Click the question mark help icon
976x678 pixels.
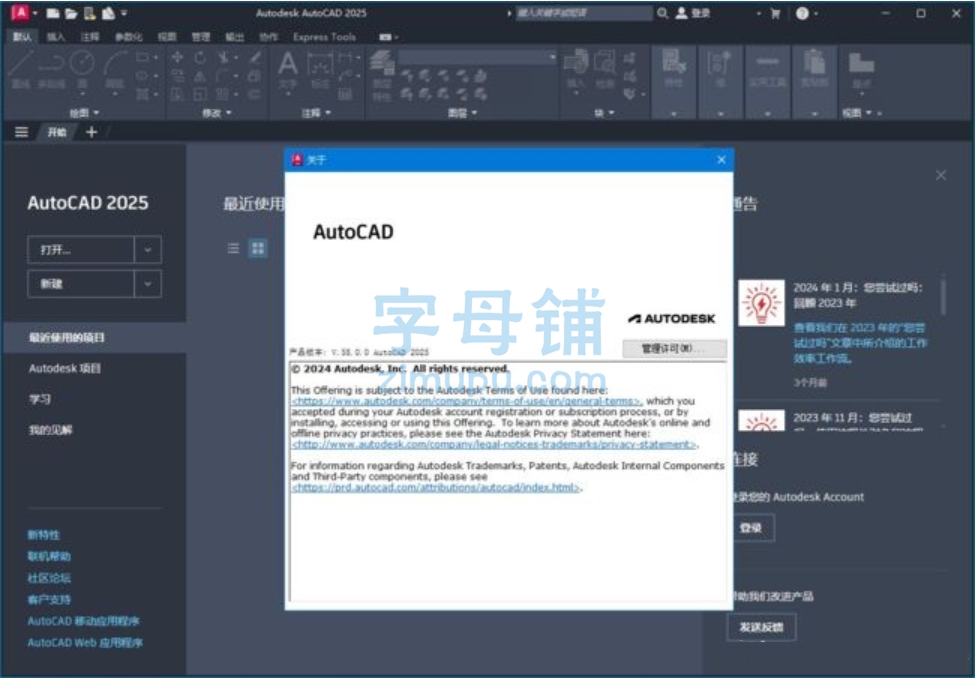pyautogui.click(x=802, y=13)
